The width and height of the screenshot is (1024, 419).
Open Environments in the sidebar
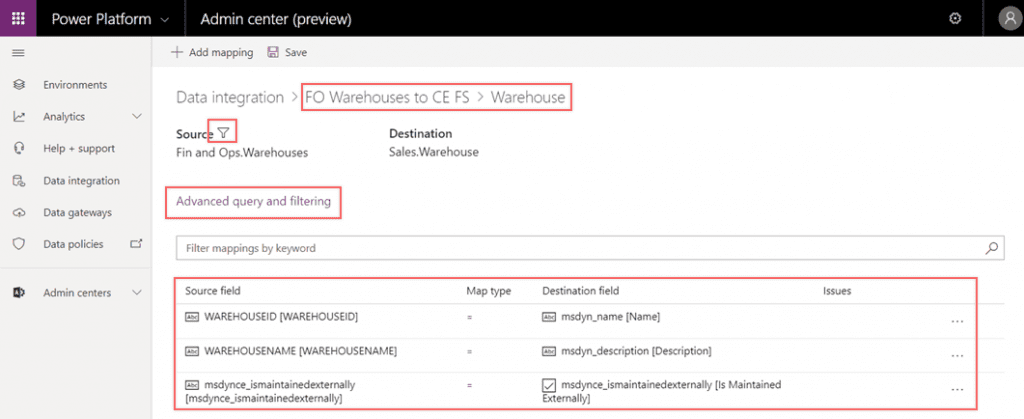pos(75,85)
